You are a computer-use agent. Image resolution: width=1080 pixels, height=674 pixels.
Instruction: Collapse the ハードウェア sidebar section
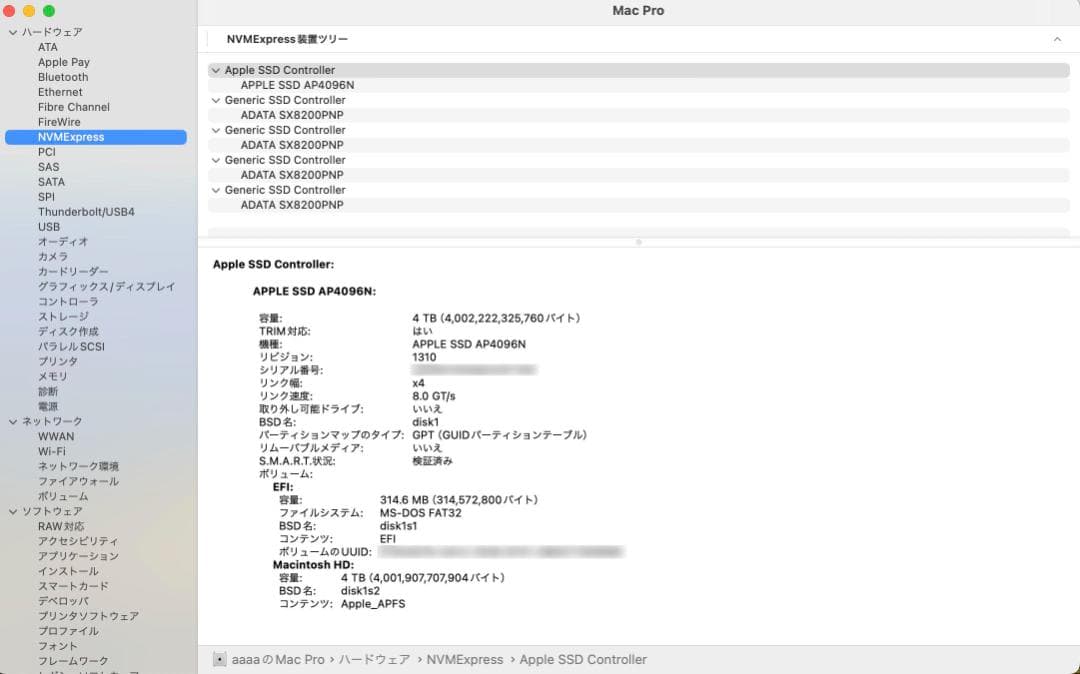[11, 31]
